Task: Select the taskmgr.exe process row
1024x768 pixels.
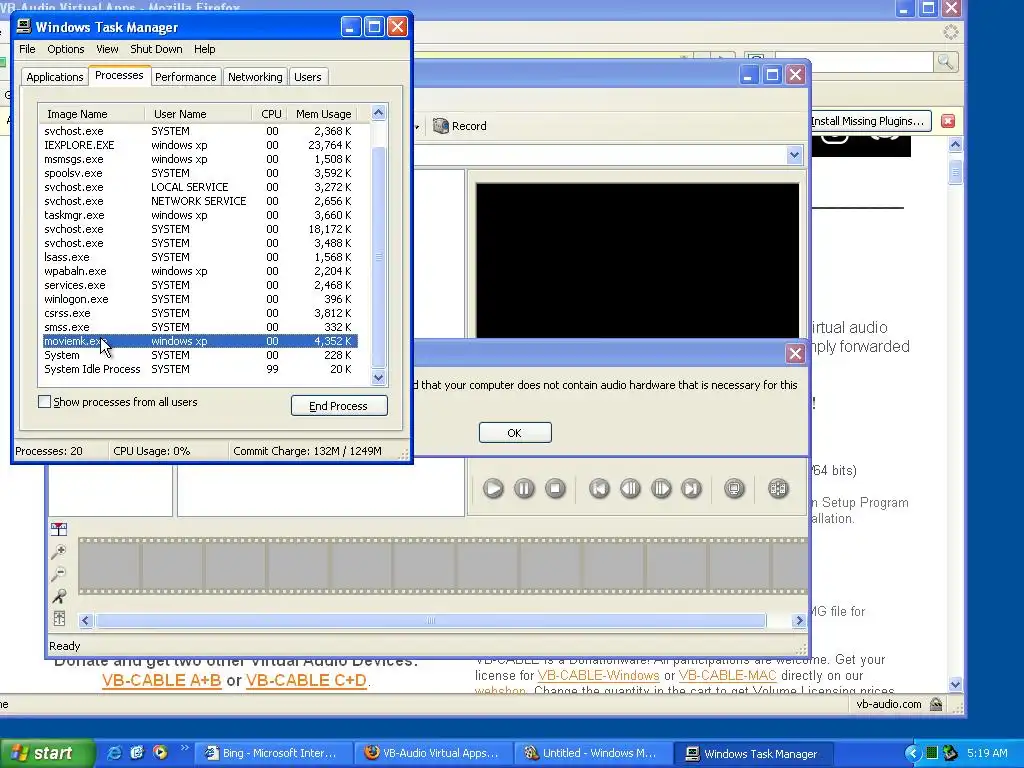Action: [200, 215]
